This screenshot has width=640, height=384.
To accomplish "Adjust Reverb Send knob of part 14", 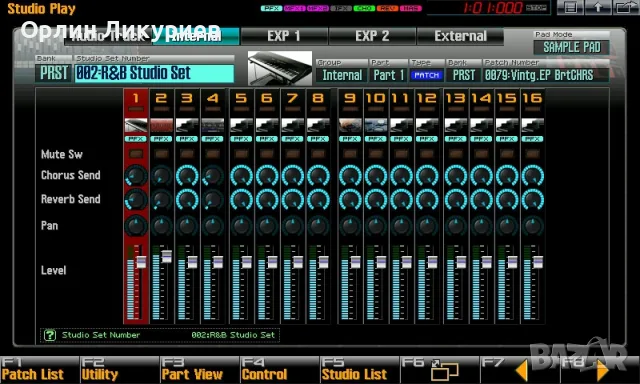I will (481, 200).
